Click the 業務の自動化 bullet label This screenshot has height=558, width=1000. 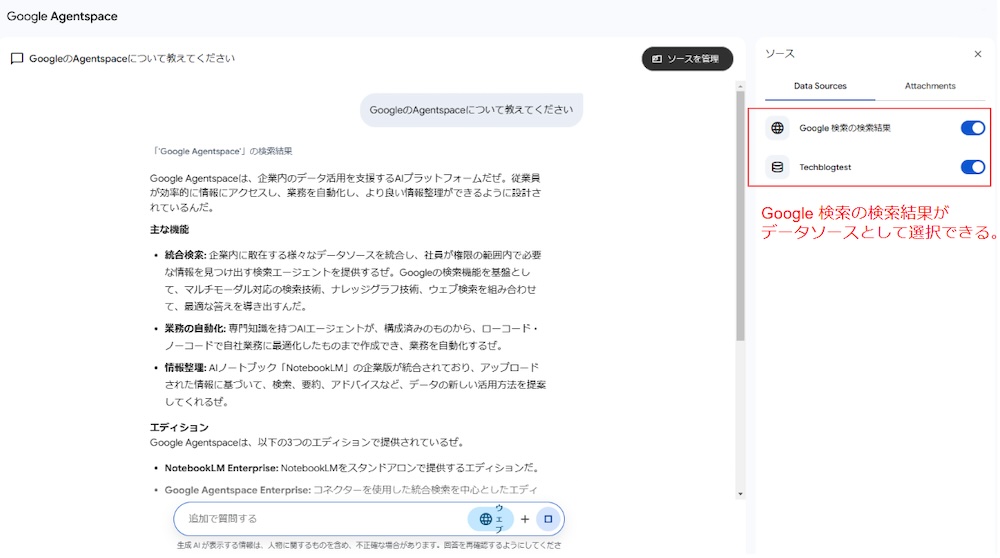(195, 328)
